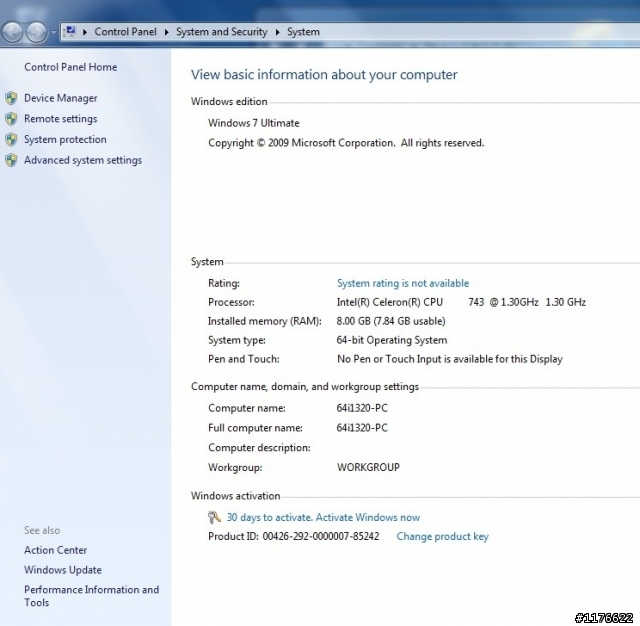
Task: Click the Forward navigation arrow
Action: [x=37, y=32]
